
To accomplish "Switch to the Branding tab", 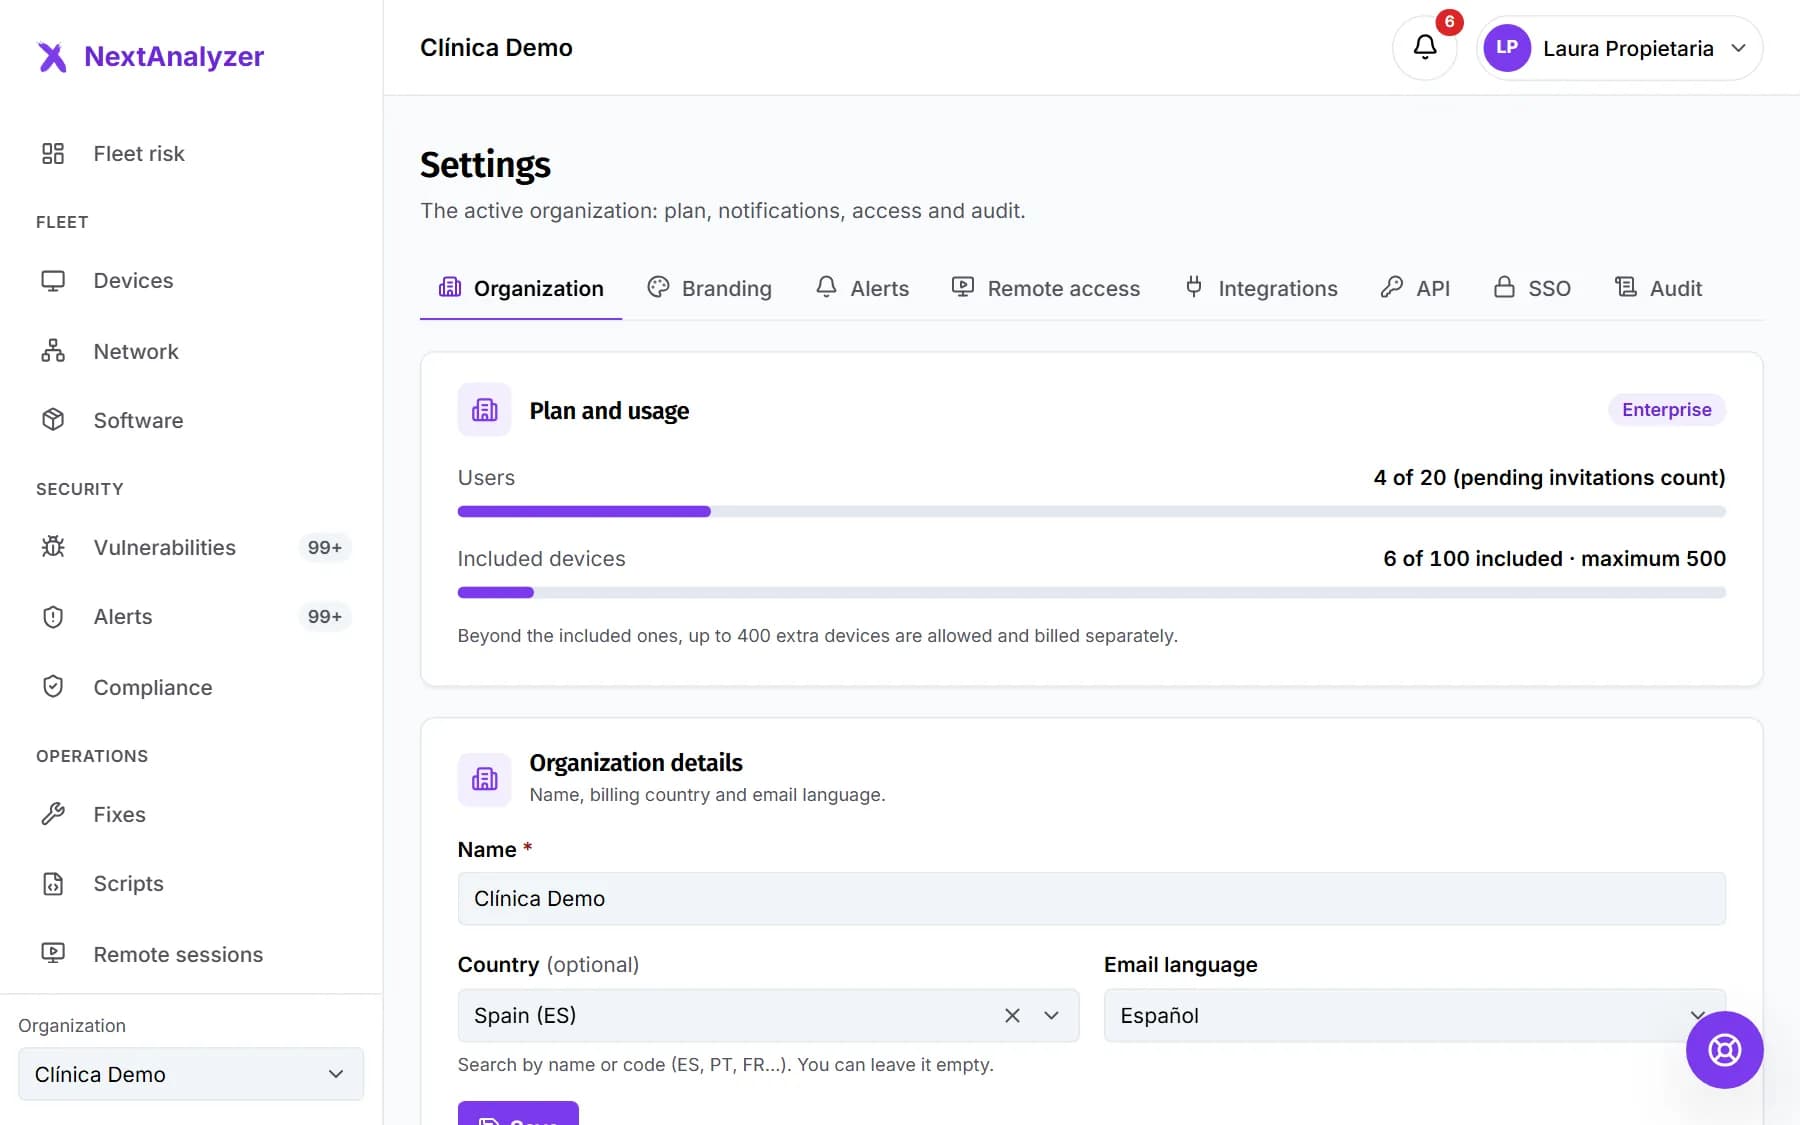I will (x=710, y=289).
